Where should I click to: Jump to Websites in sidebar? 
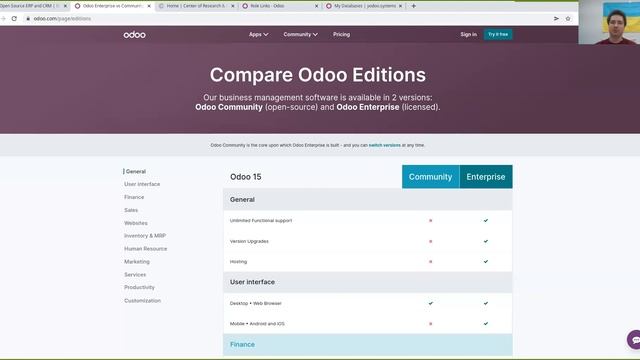coord(136,223)
